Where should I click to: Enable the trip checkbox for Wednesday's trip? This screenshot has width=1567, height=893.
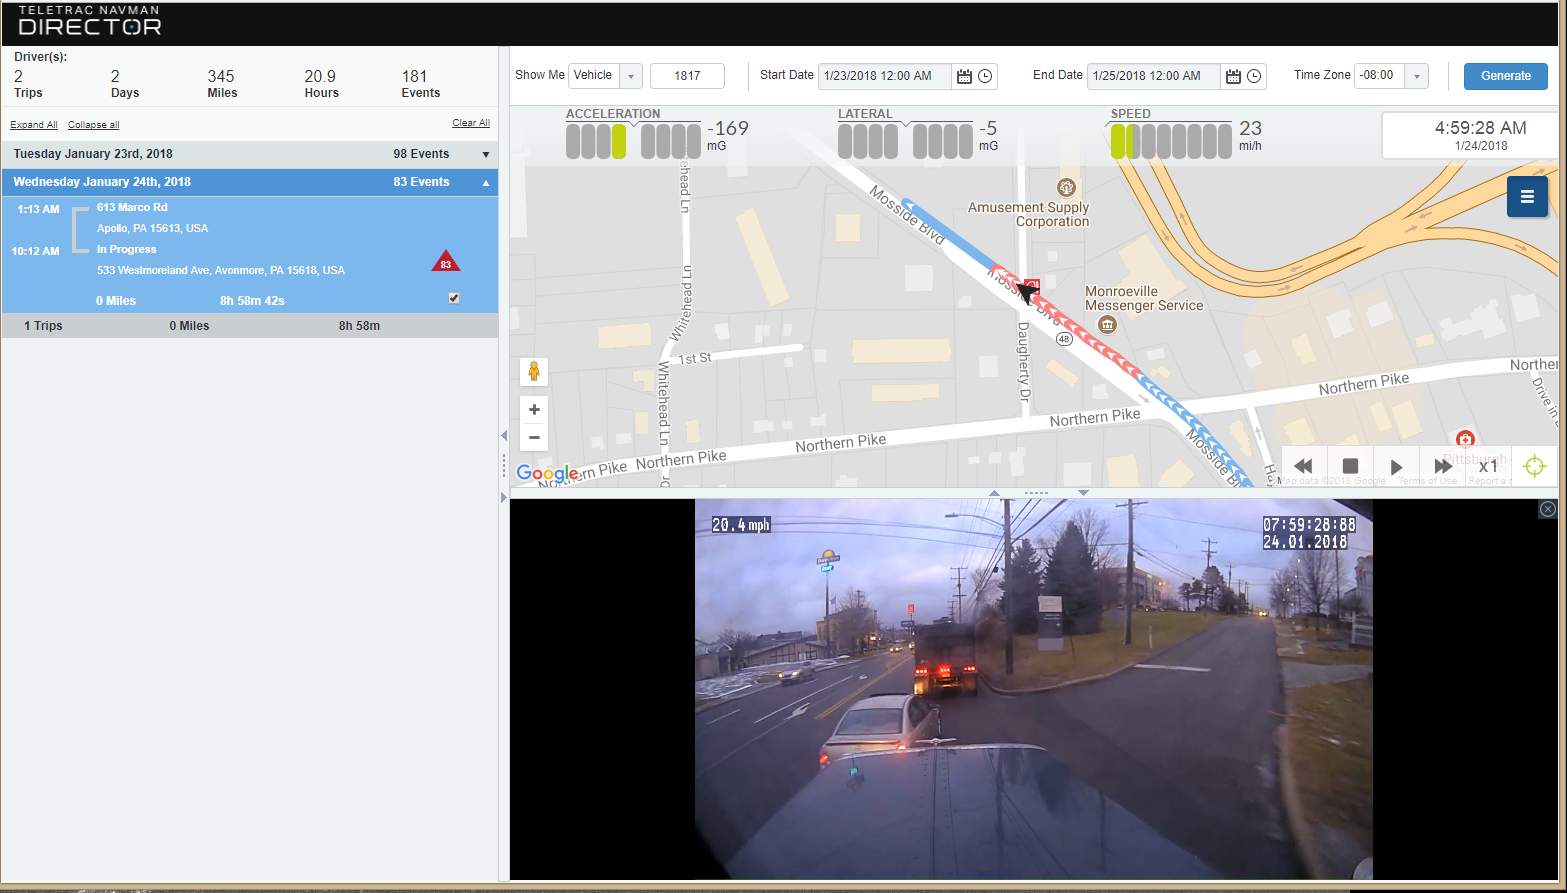click(454, 297)
